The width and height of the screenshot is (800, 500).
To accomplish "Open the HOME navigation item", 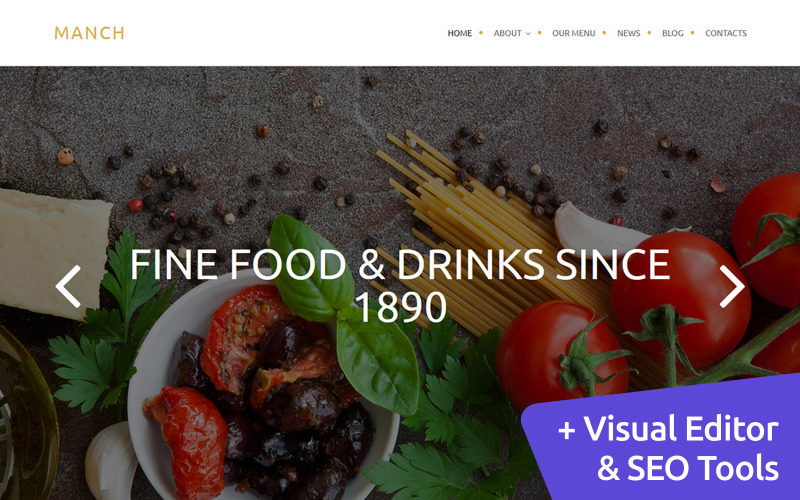I will coord(460,33).
